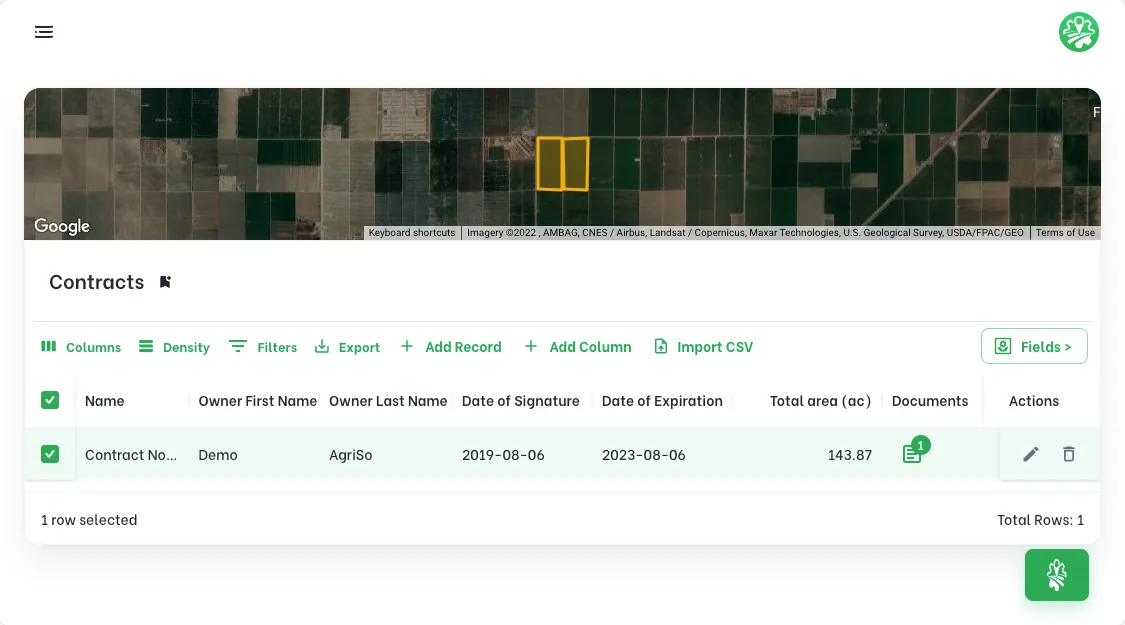Toggle the select-all header checkbox
This screenshot has height=625, width=1125.
pyautogui.click(x=50, y=400)
